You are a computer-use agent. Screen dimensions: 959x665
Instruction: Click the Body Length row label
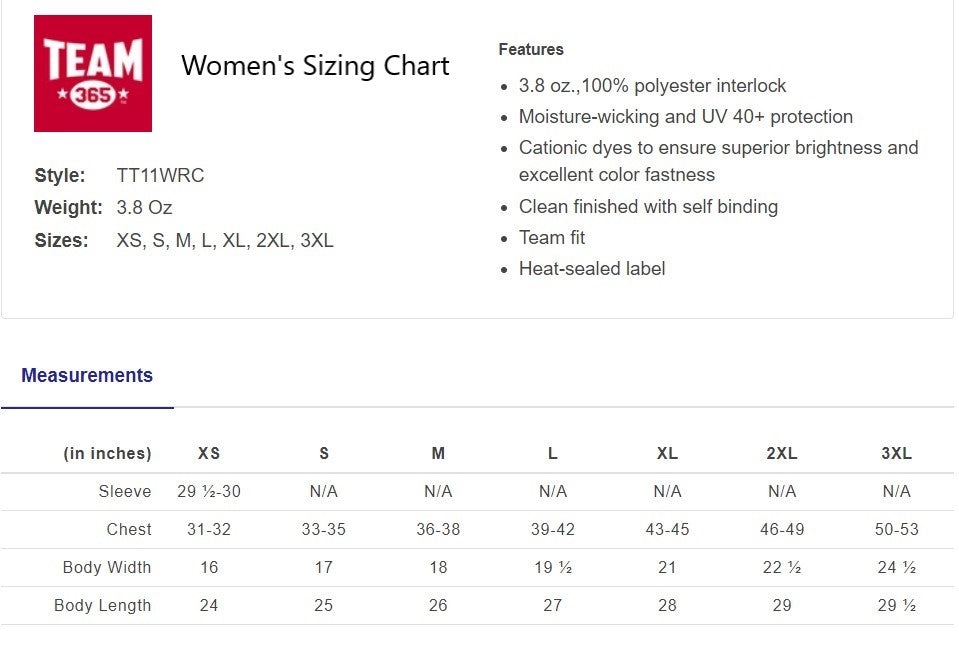click(x=103, y=605)
